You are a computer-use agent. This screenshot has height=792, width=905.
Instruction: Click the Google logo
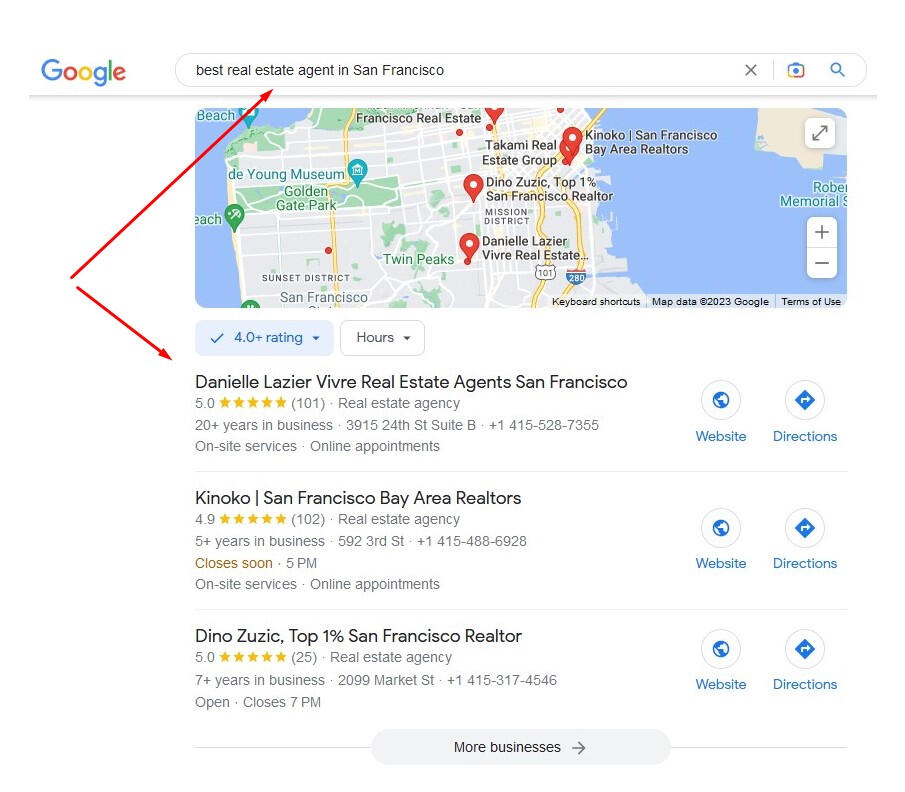click(83, 72)
